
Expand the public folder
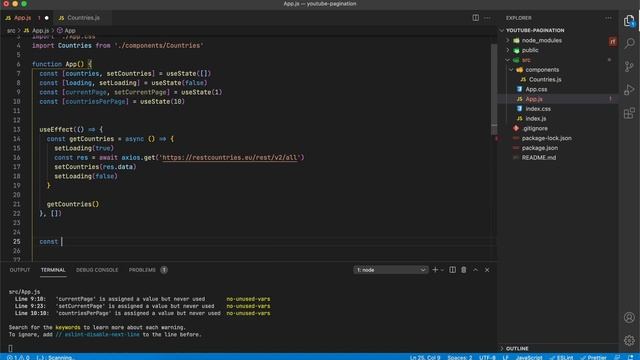(530, 50)
